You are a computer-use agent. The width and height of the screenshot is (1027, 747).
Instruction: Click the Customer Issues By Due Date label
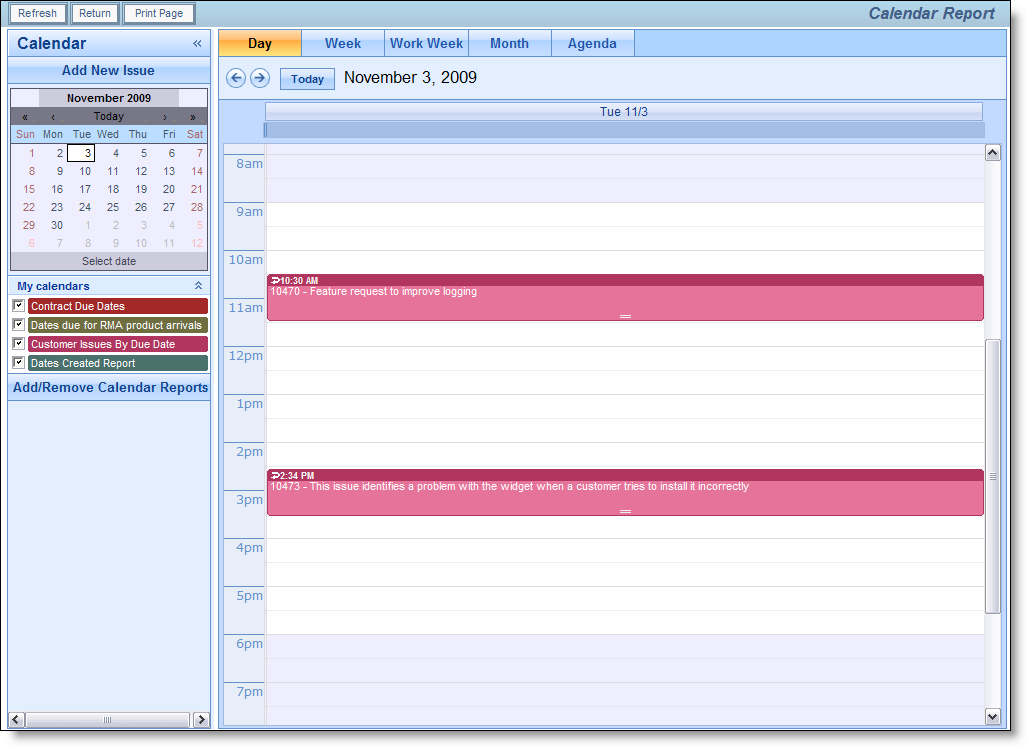click(x=118, y=344)
